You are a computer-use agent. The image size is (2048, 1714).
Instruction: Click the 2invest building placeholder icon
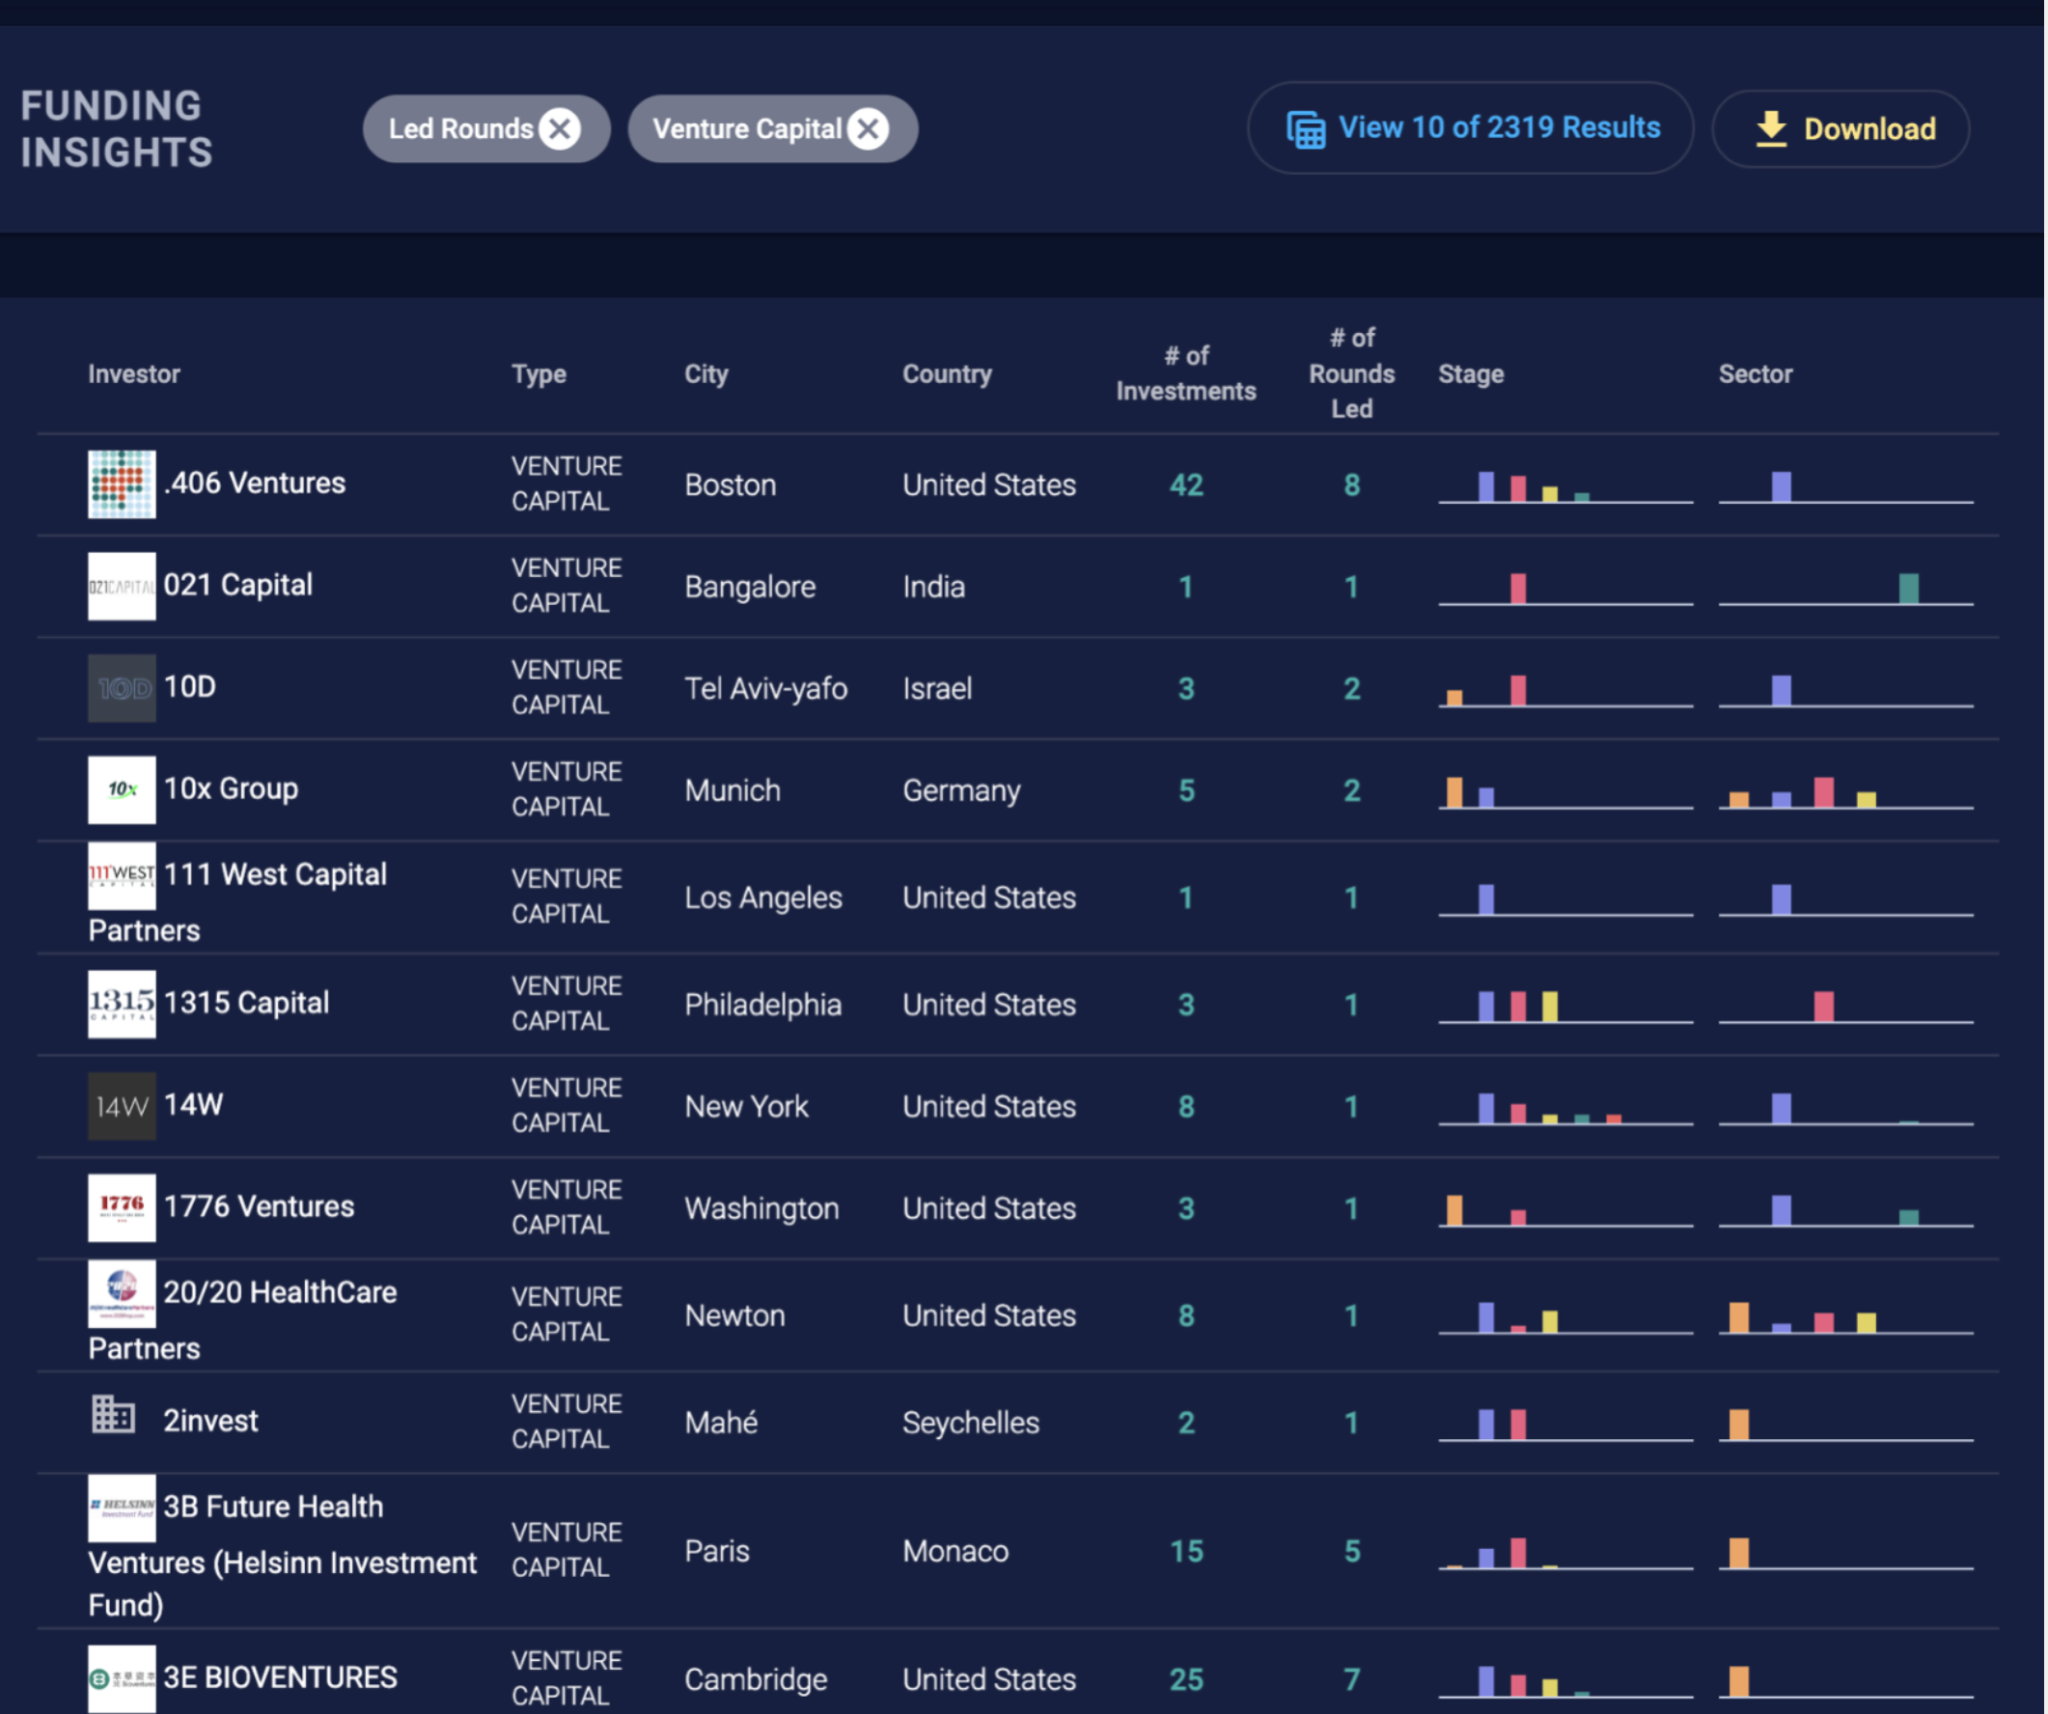(113, 1415)
